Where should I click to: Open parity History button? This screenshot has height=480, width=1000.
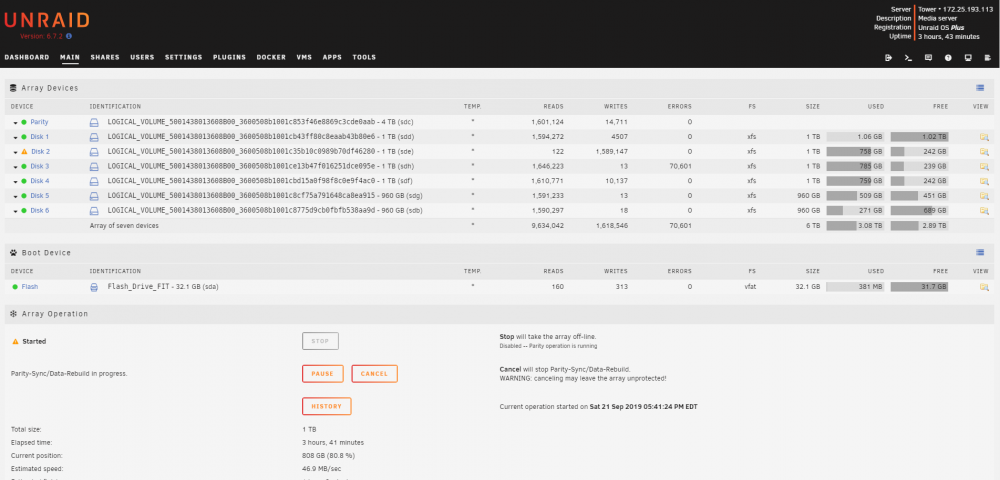[x=327, y=406]
